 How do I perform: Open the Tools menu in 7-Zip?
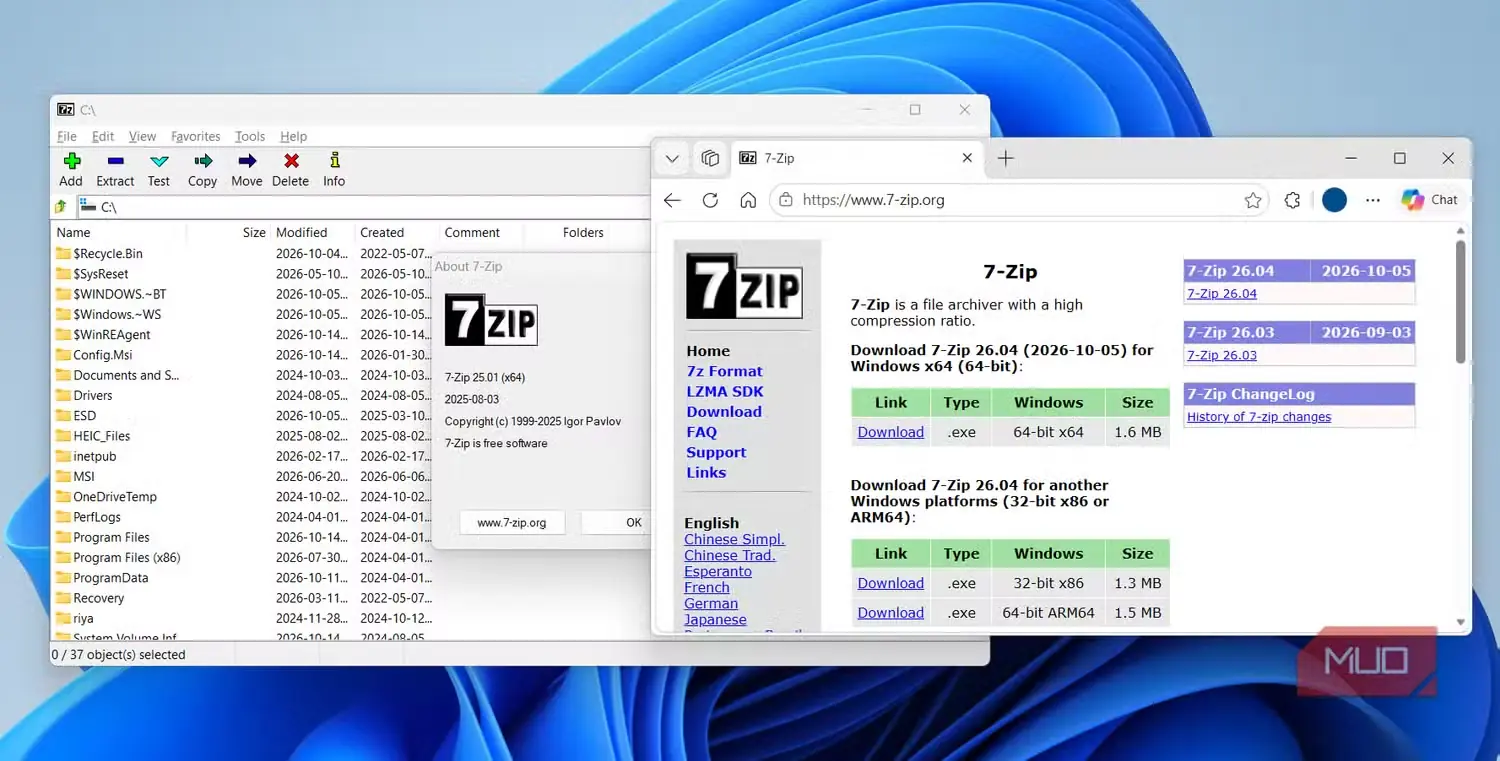[250, 136]
